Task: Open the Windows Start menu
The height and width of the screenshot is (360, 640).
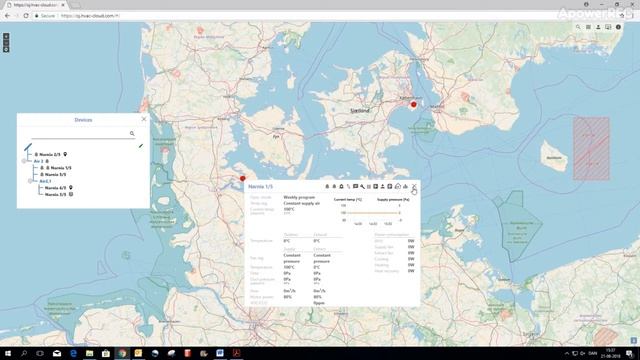Action: [x=8, y=353]
